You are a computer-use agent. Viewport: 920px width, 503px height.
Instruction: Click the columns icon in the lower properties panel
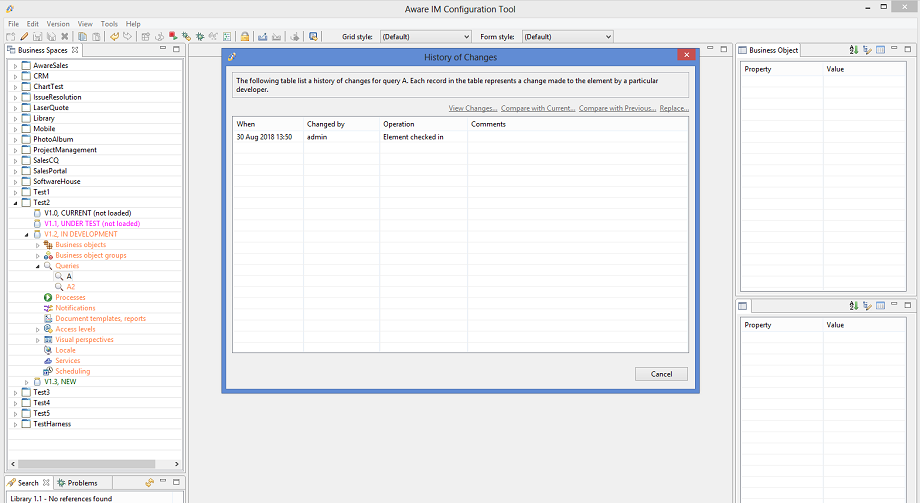point(881,306)
